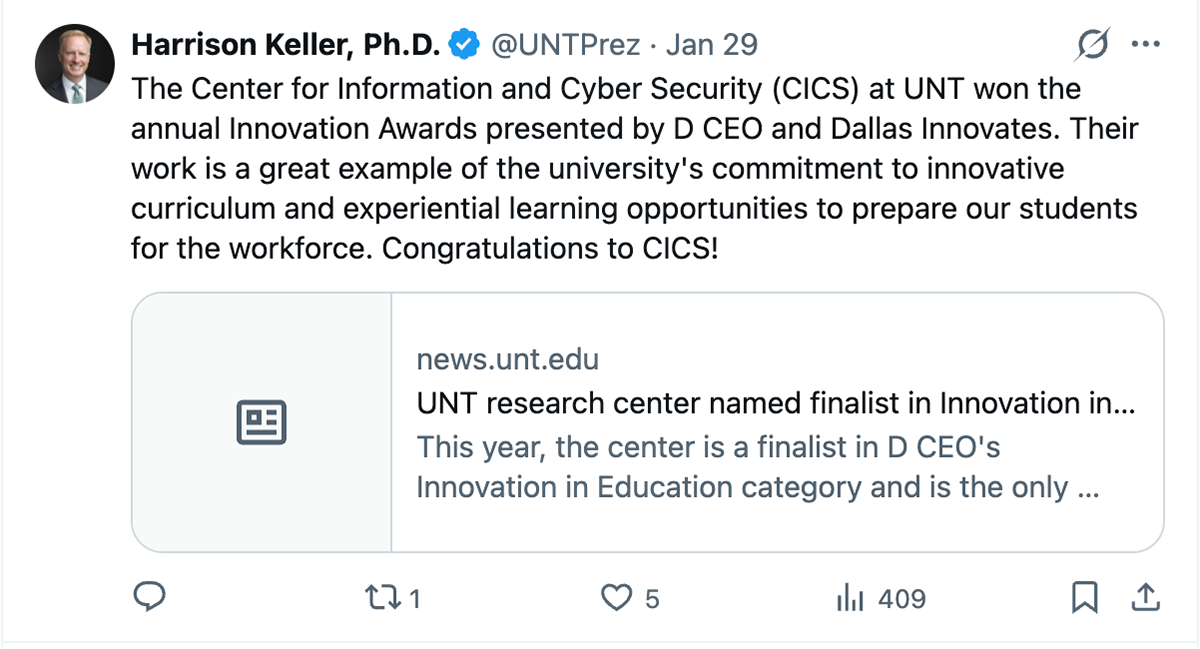The height and width of the screenshot is (649, 1200).
Task: Click the Jan 29 timestamp
Action: click(x=711, y=45)
